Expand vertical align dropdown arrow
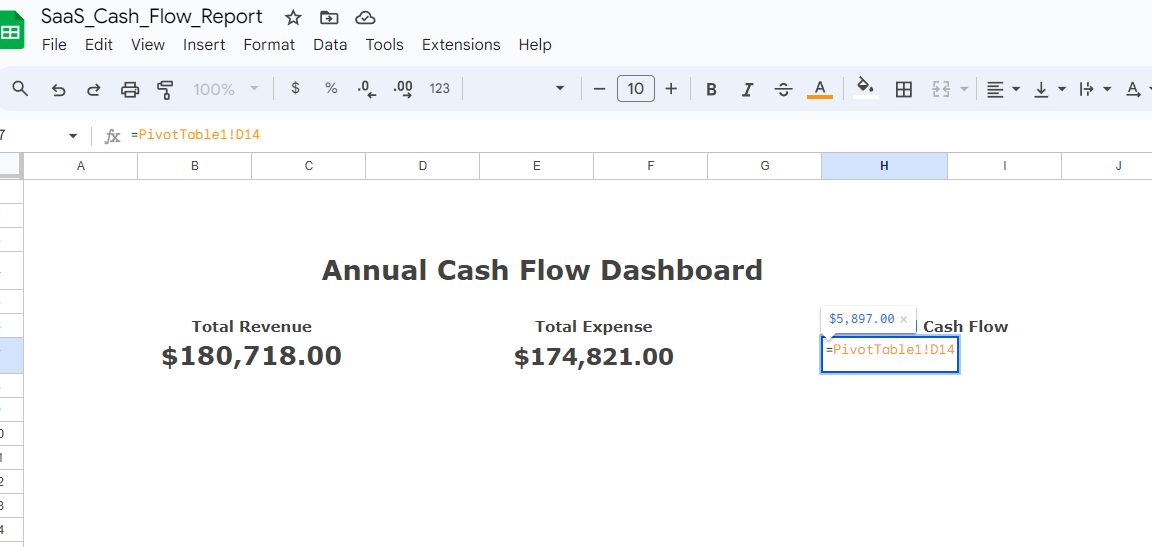The width and height of the screenshot is (1152, 547). tap(1062, 90)
